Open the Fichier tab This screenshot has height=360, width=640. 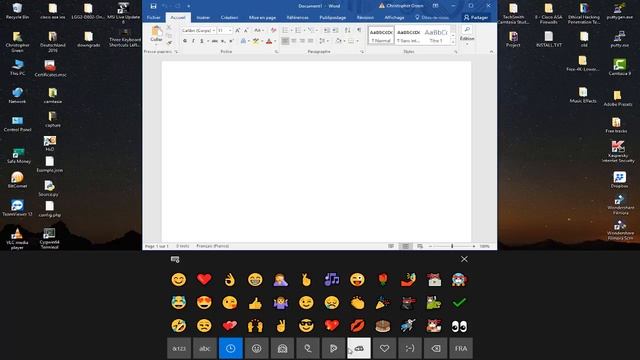coord(153,18)
